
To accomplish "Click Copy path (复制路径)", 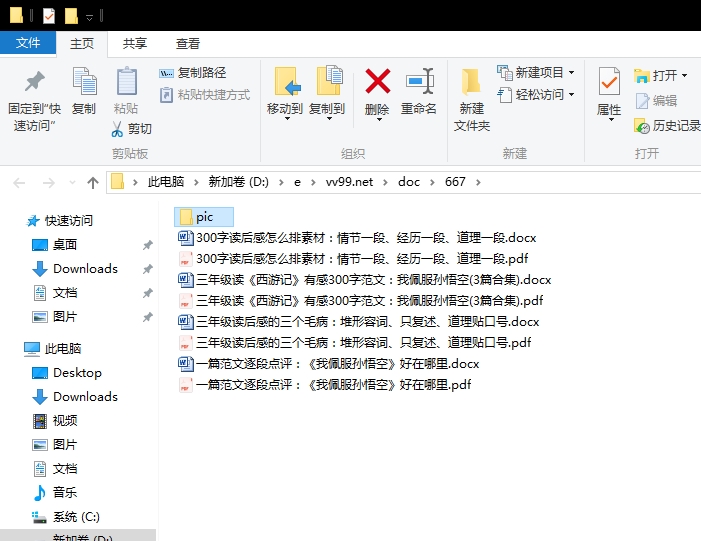I will coord(193,73).
